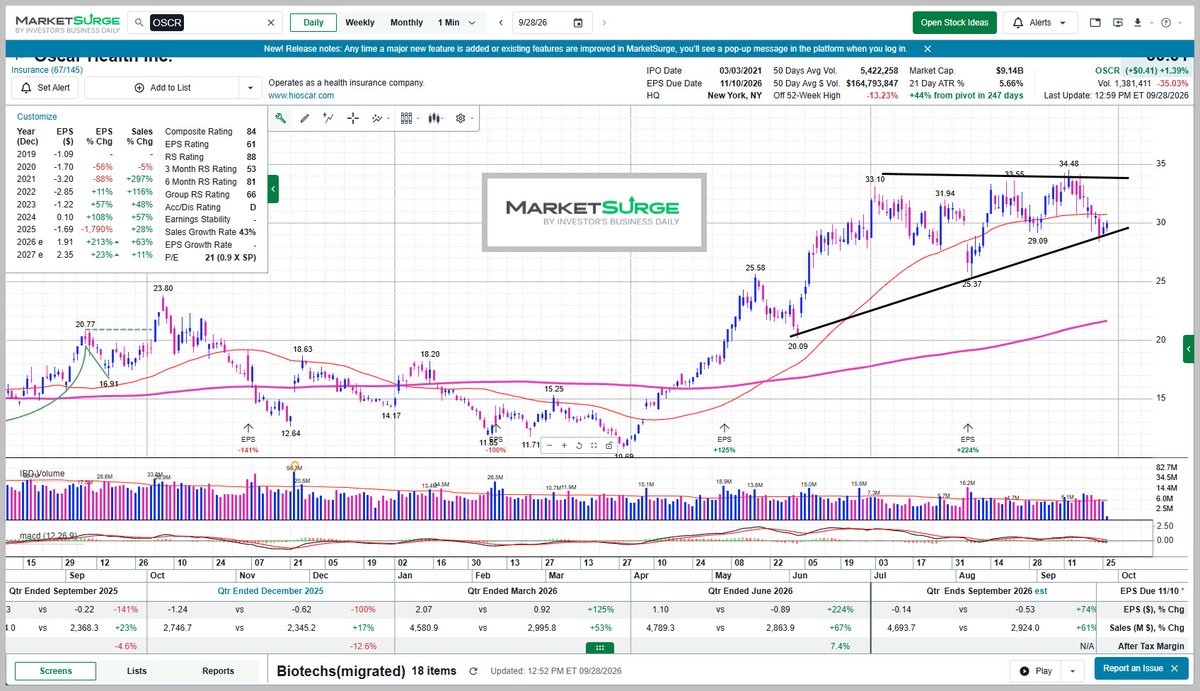Open the www.hioscar.com website link
Screen dimensions: 1200x691
pyautogui.click(x=300, y=96)
